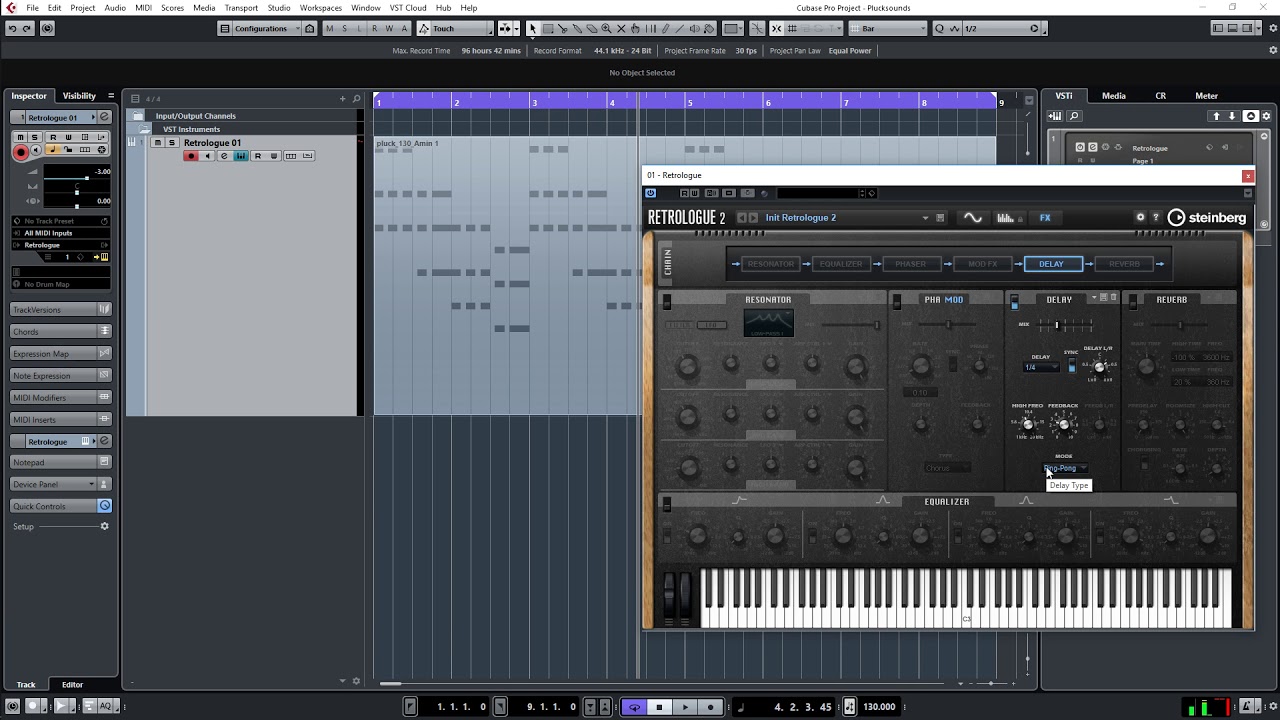Screen dimensions: 1280x720
Task: Adjust the Delay Mix slider
Action: pos(1063,324)
